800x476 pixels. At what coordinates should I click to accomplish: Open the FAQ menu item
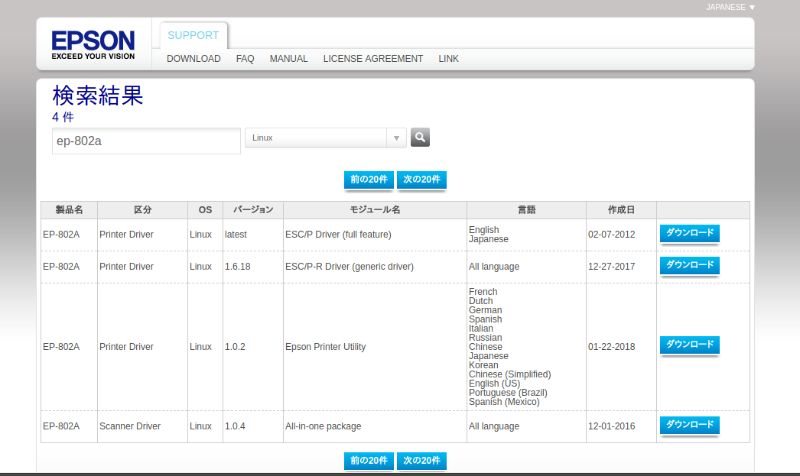(x=245, y=59)
